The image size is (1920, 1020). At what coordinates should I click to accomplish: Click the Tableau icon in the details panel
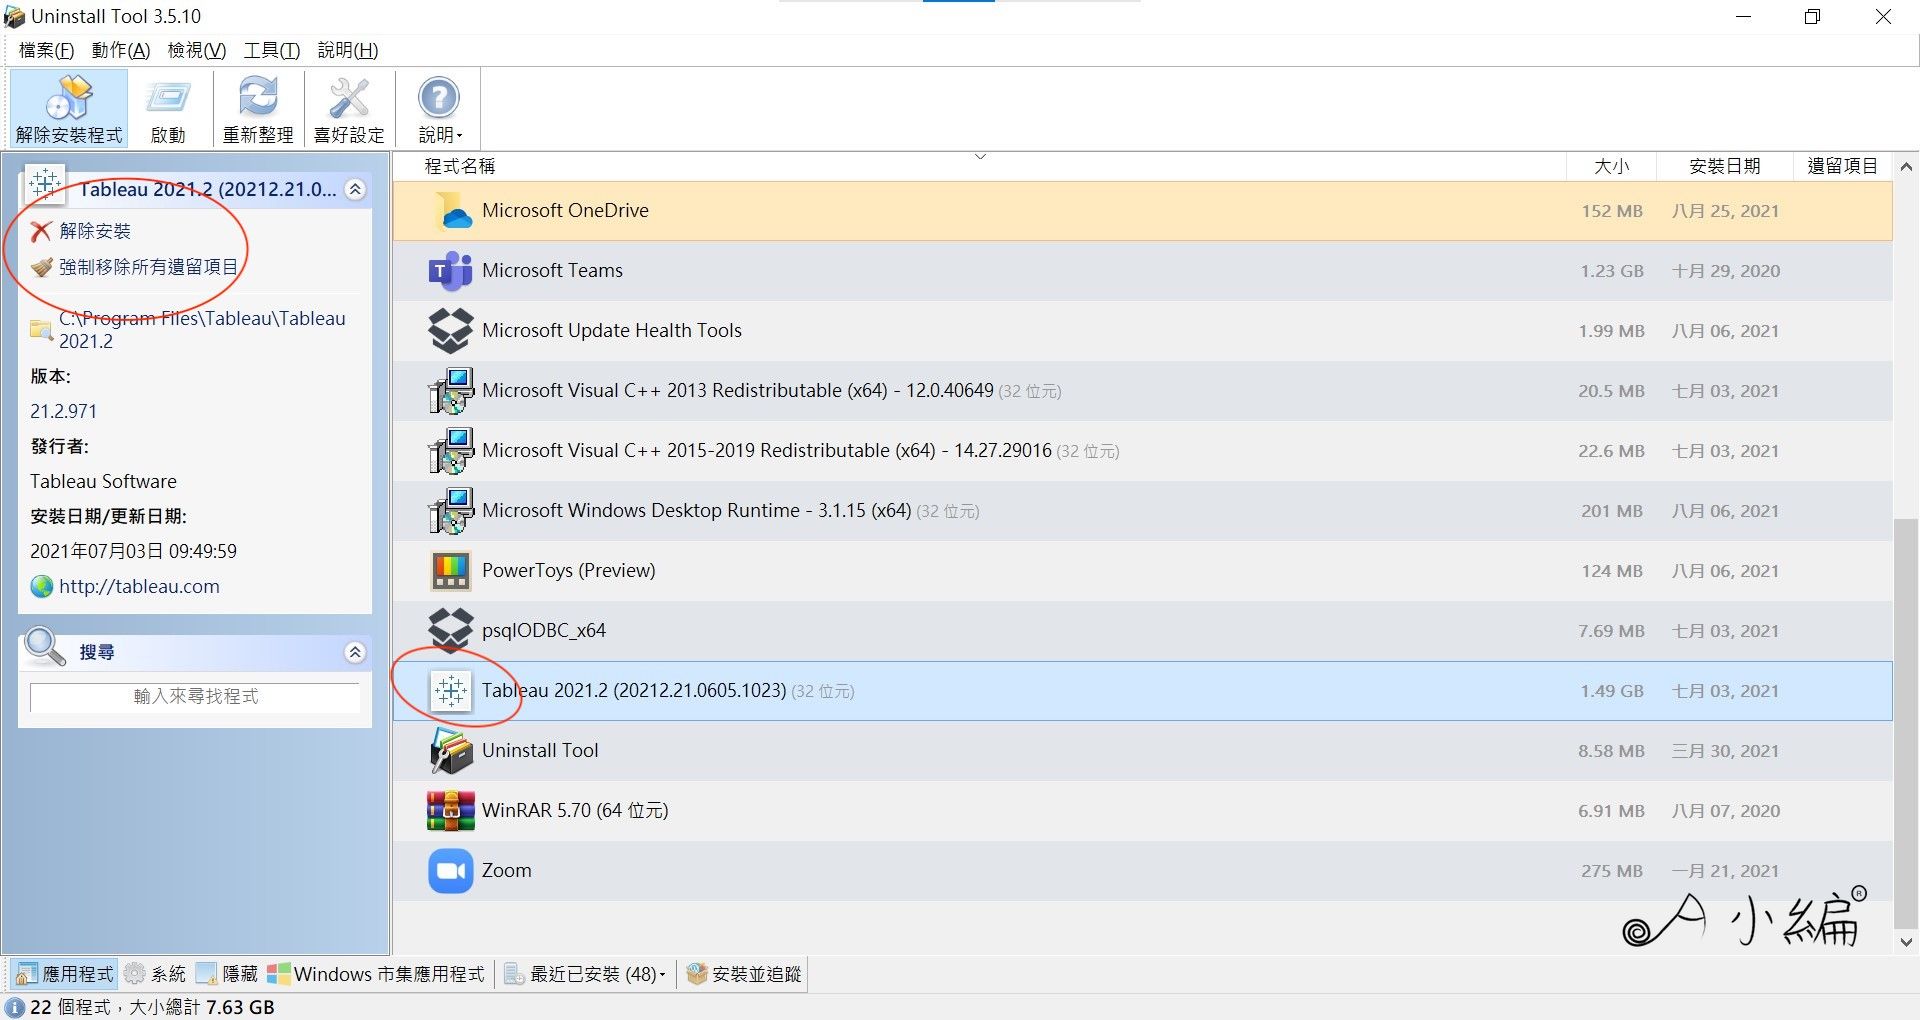click(45, 183)
